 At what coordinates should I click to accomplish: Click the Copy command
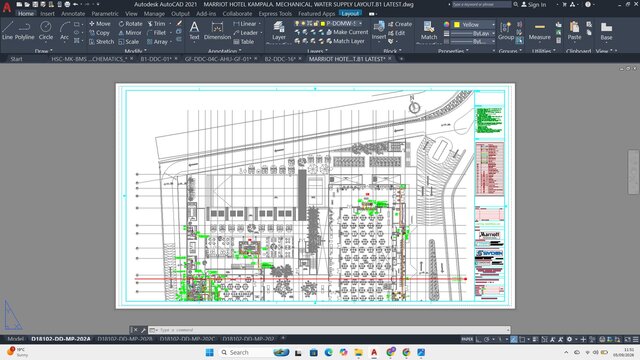(x=99, y=33)
